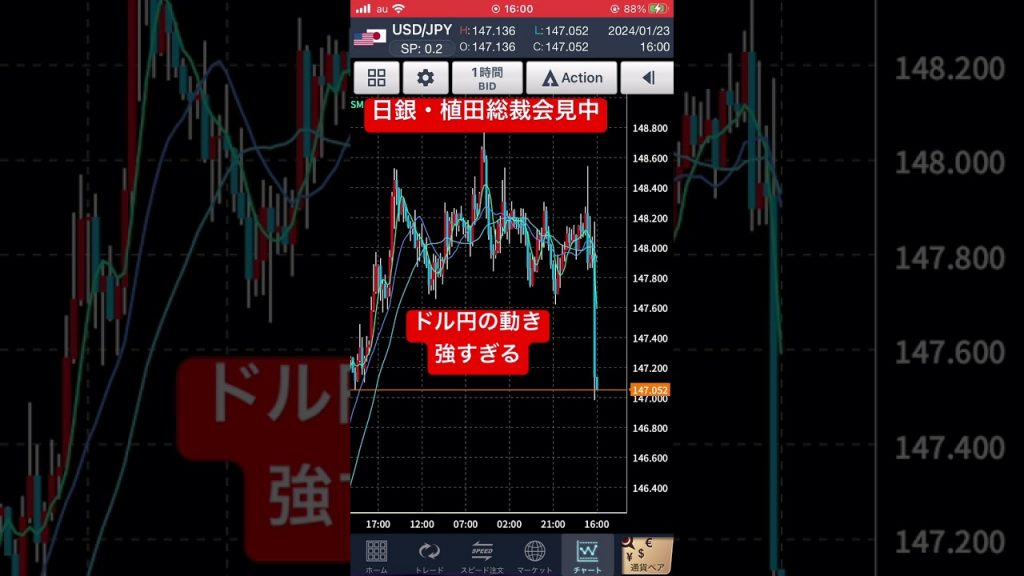Open the Trade tab icon
The height and width of the screenshot is (576, 1024).
(429, 554)
